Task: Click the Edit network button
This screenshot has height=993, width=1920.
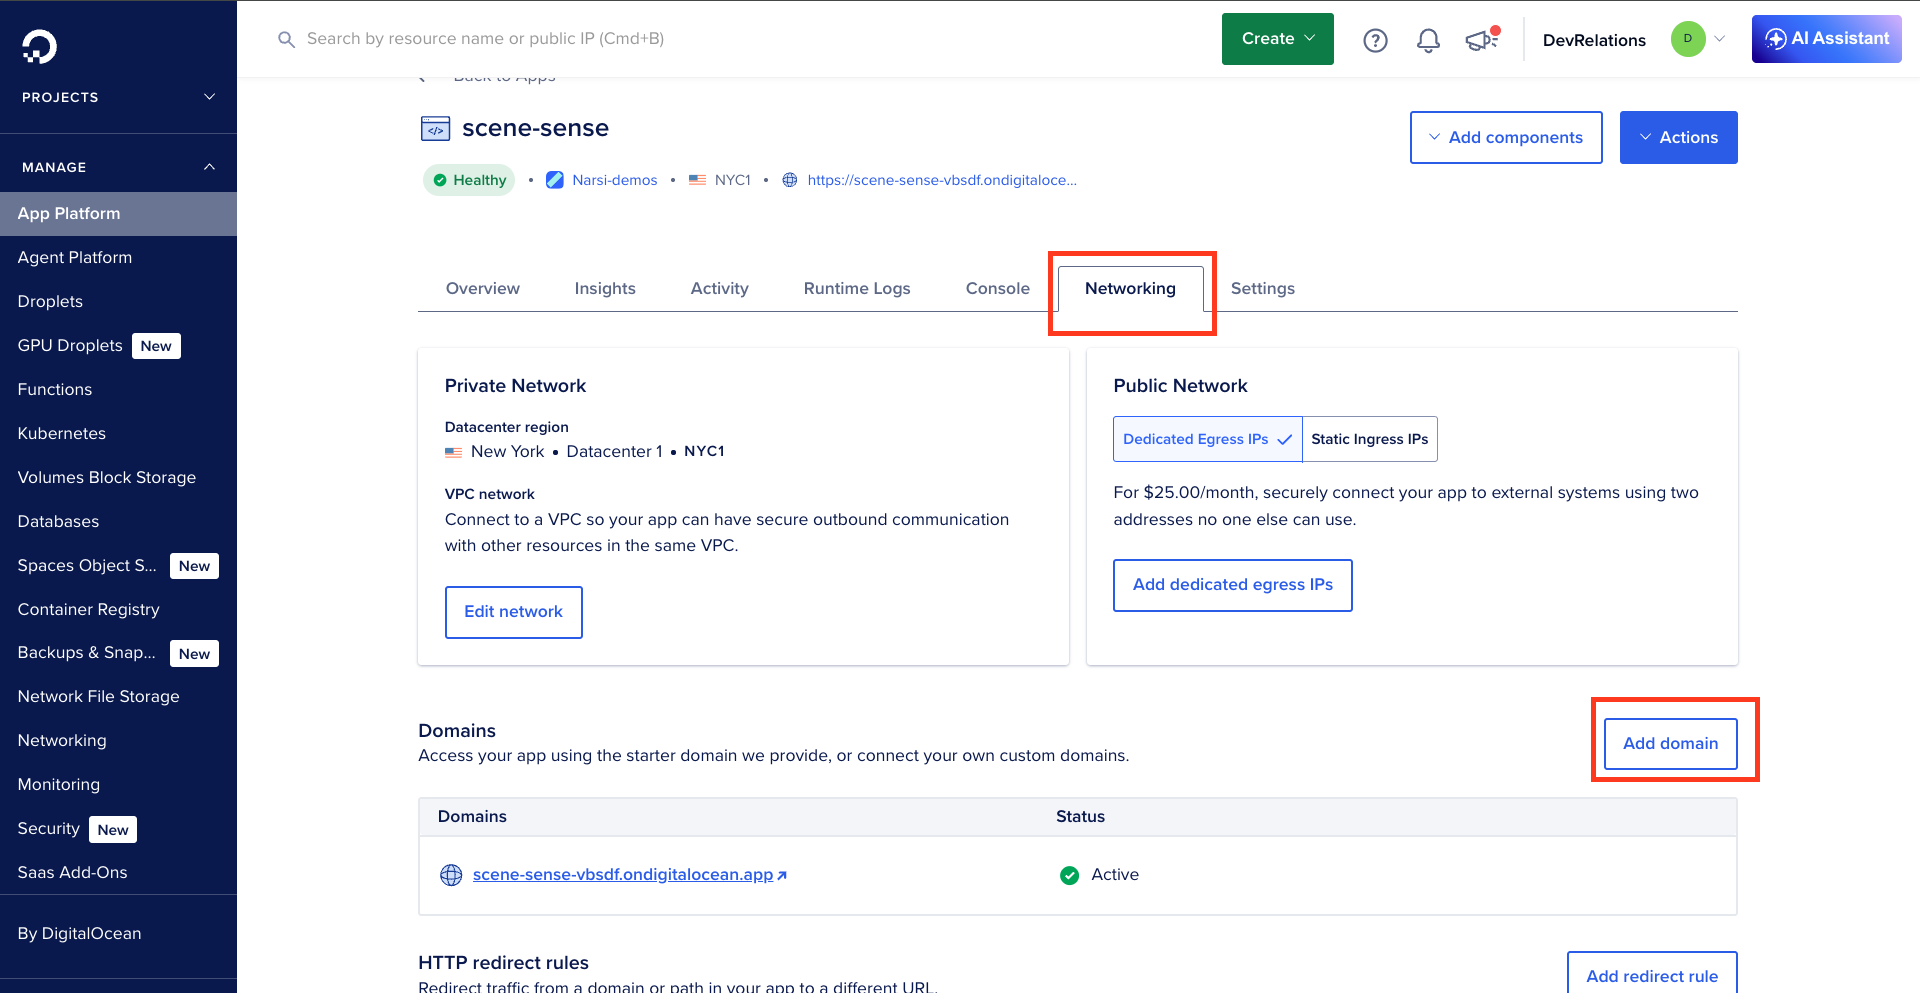Action: 513,611
